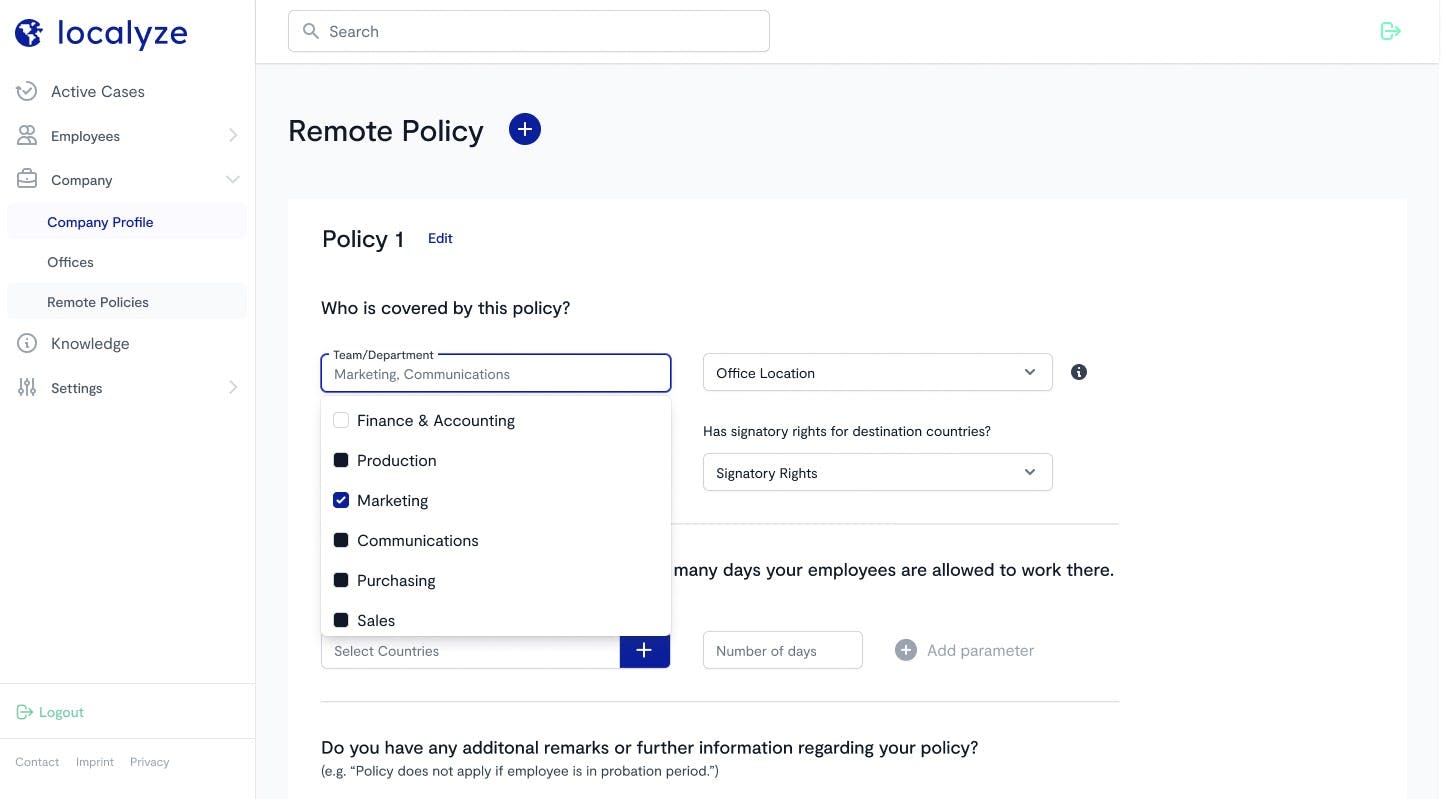Open Active Cases via its clock icon
1442x799 pixels.
click(26, 91)
